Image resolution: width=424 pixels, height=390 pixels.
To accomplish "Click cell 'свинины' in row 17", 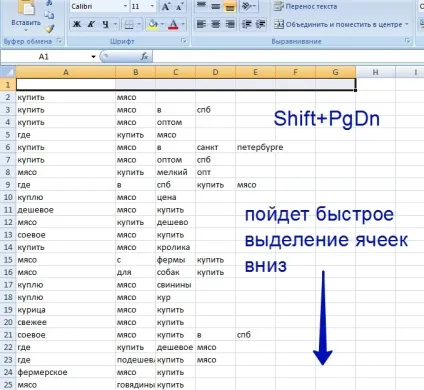I will tap(175, 285).
